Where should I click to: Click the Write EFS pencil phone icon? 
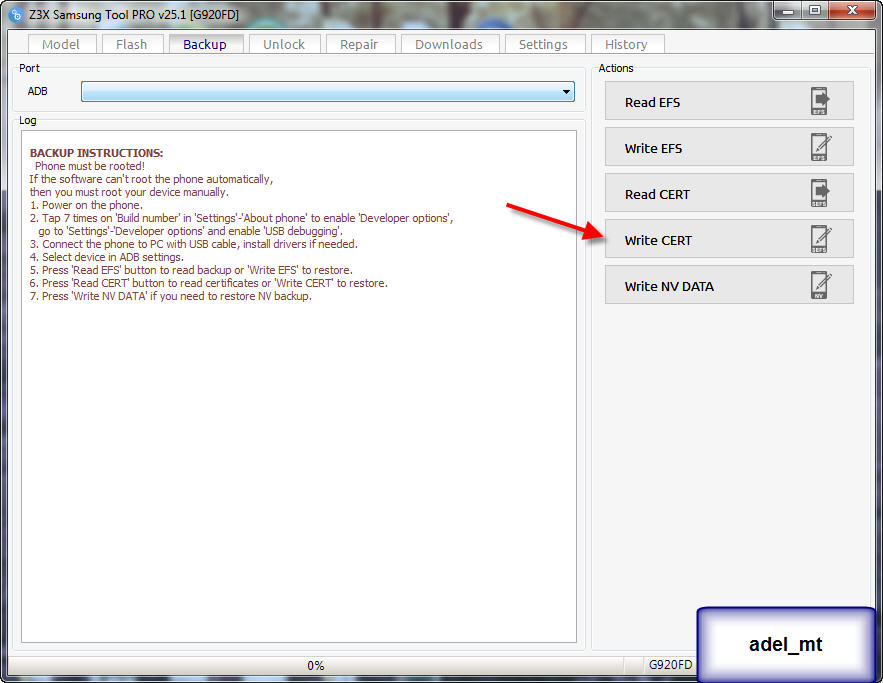pos(821,147)
